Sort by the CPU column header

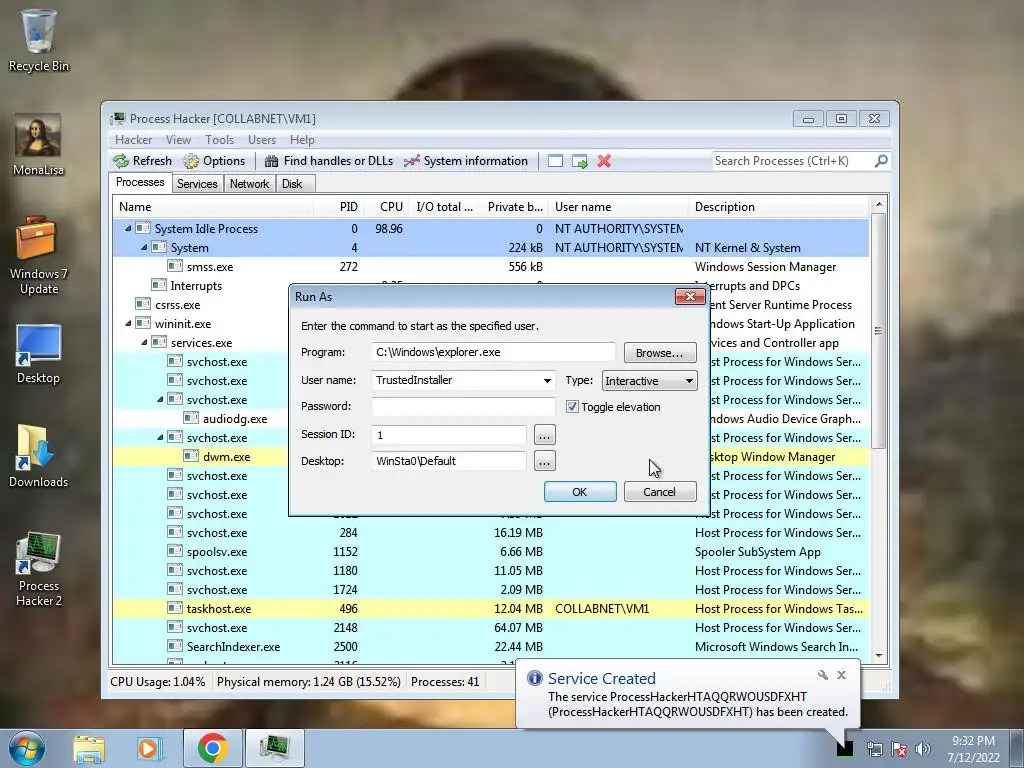pyautogui.click(x=385, y=207)
